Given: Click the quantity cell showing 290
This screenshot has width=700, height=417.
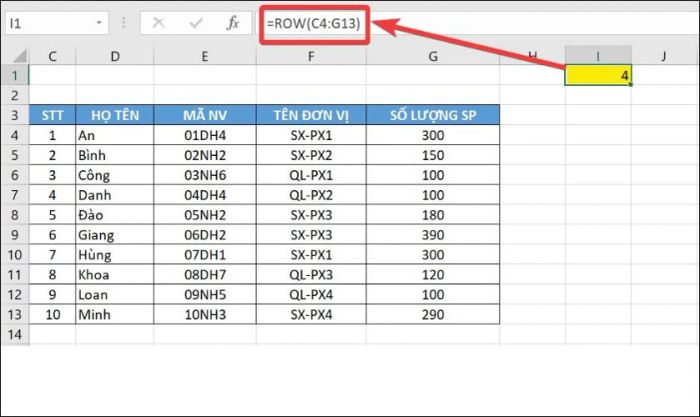Looking at the screenshot, I should click(x=433, y=314).
